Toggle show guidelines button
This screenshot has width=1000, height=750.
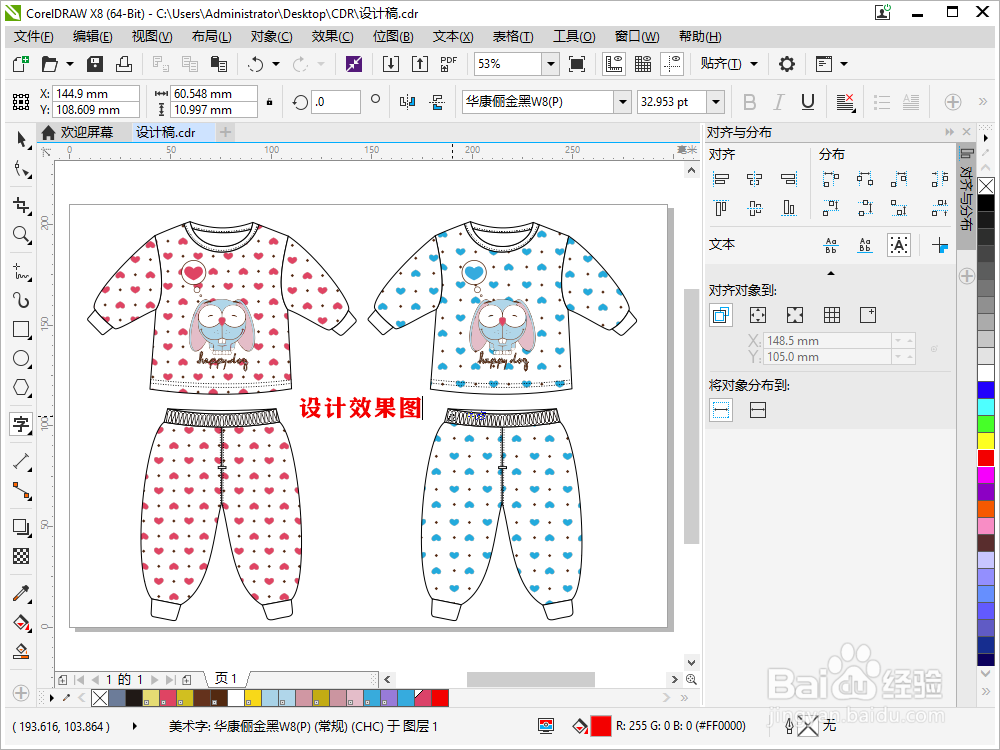(x=672, y=64)
